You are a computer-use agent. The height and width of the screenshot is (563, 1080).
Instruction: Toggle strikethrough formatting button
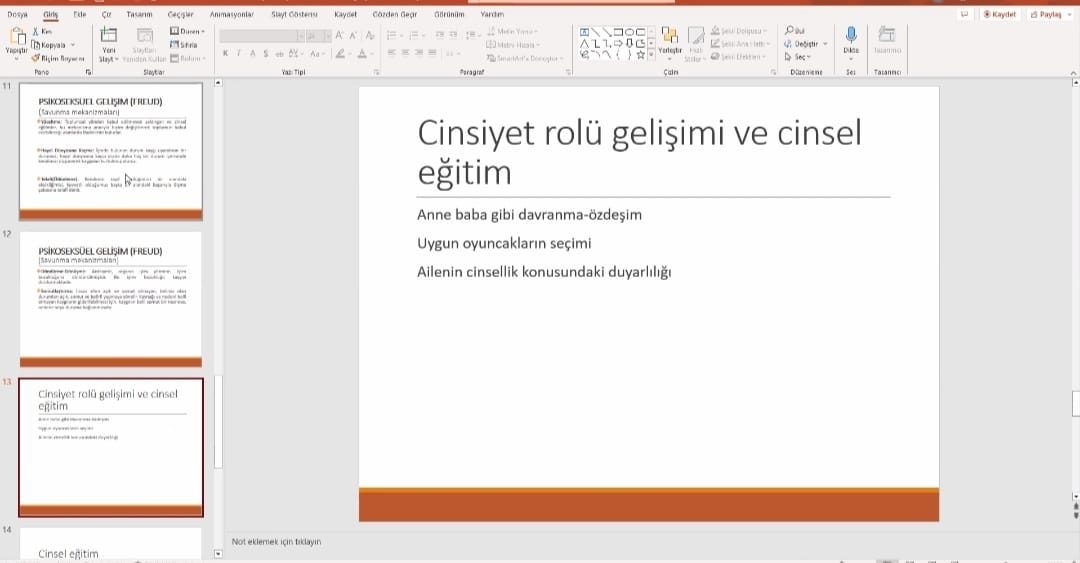click(x=279, y=53)
